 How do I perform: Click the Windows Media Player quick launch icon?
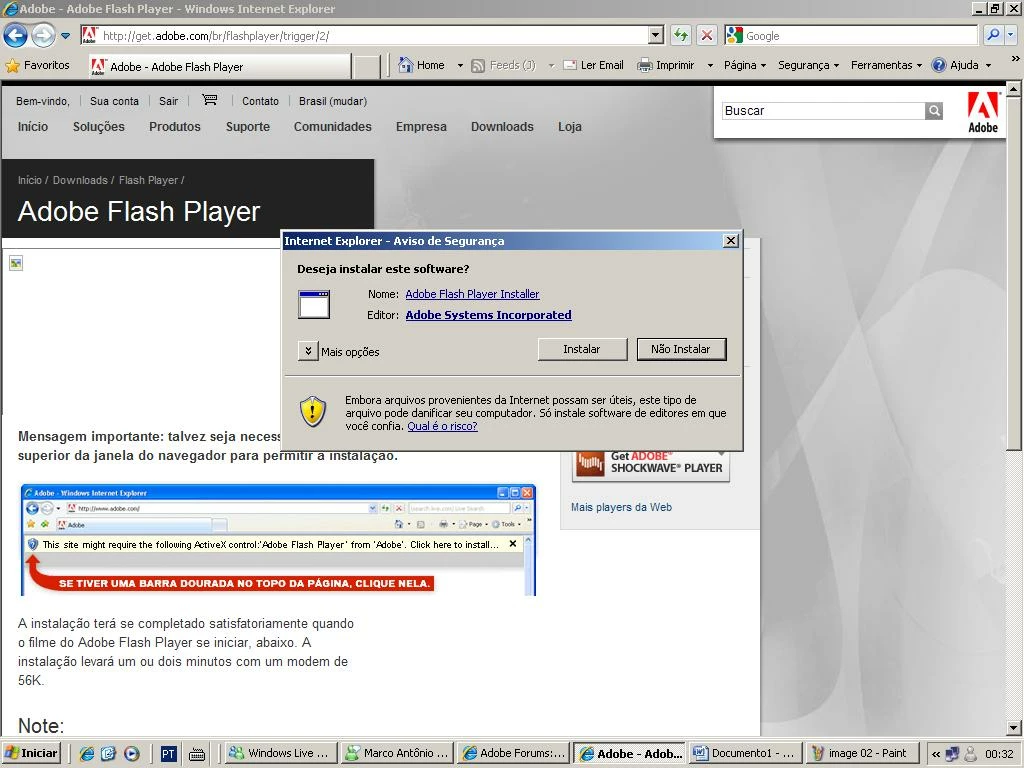131,754
